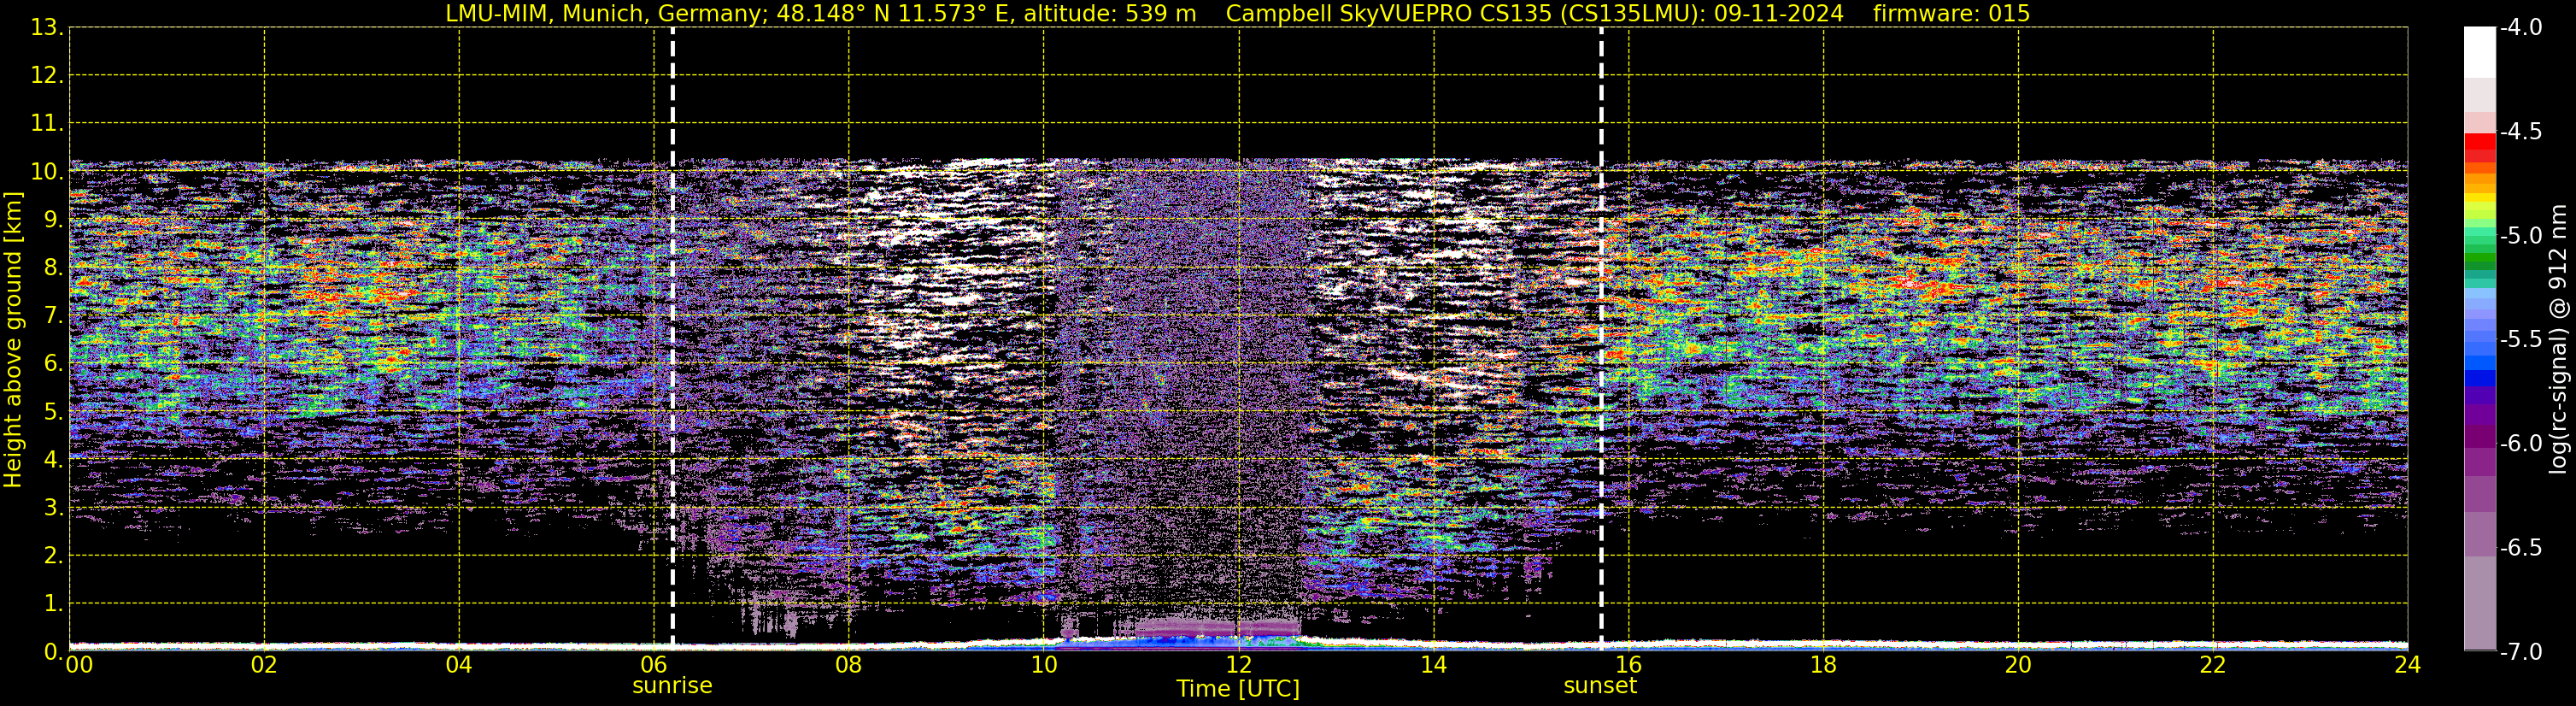Image resolution: width=2576 pixels, height=706 pixels.
Task: Click the -4.0 colorbar tick label
Action: tap(2521, 28)
